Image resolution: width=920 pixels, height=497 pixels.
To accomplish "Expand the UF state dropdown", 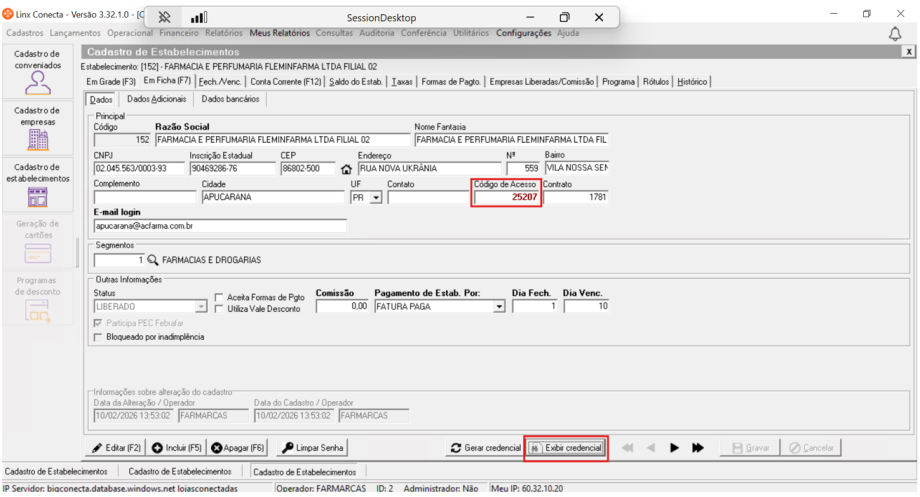I will 376,198.
